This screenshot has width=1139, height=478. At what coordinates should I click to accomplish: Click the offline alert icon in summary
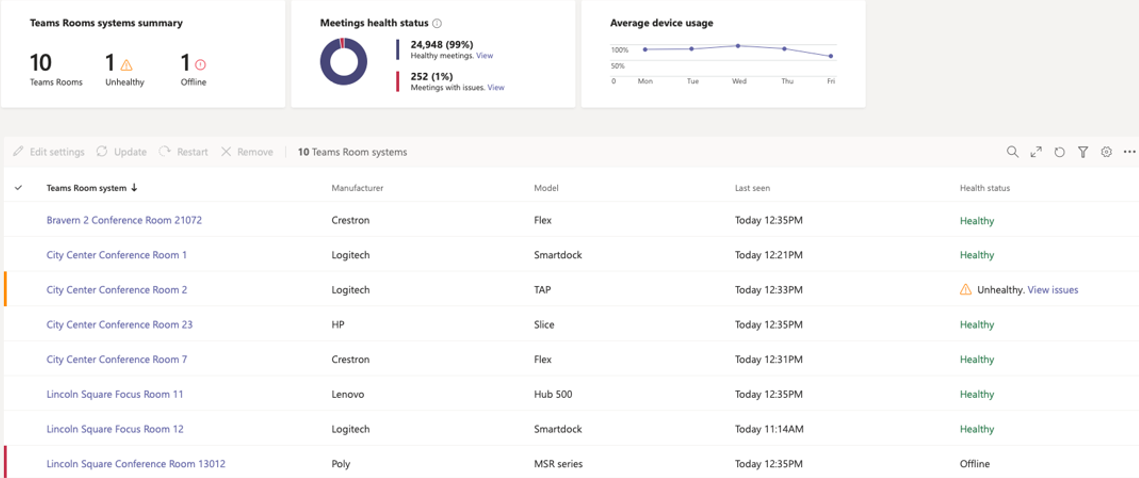[200, 65]
